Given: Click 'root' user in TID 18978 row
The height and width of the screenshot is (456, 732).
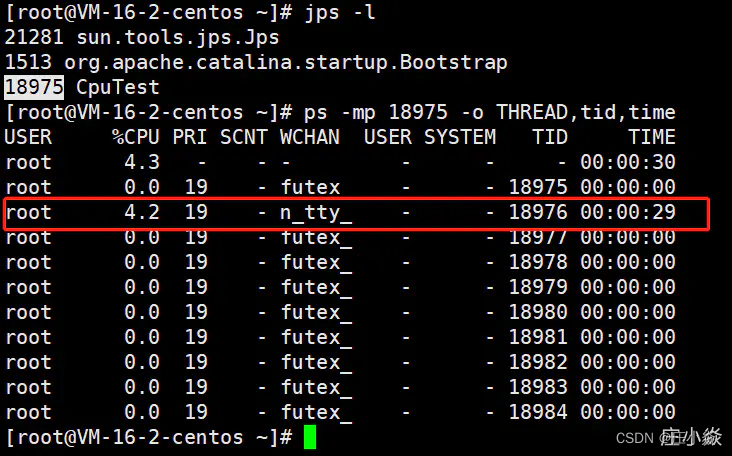Looking at the screenshot, I should (28, 263).
